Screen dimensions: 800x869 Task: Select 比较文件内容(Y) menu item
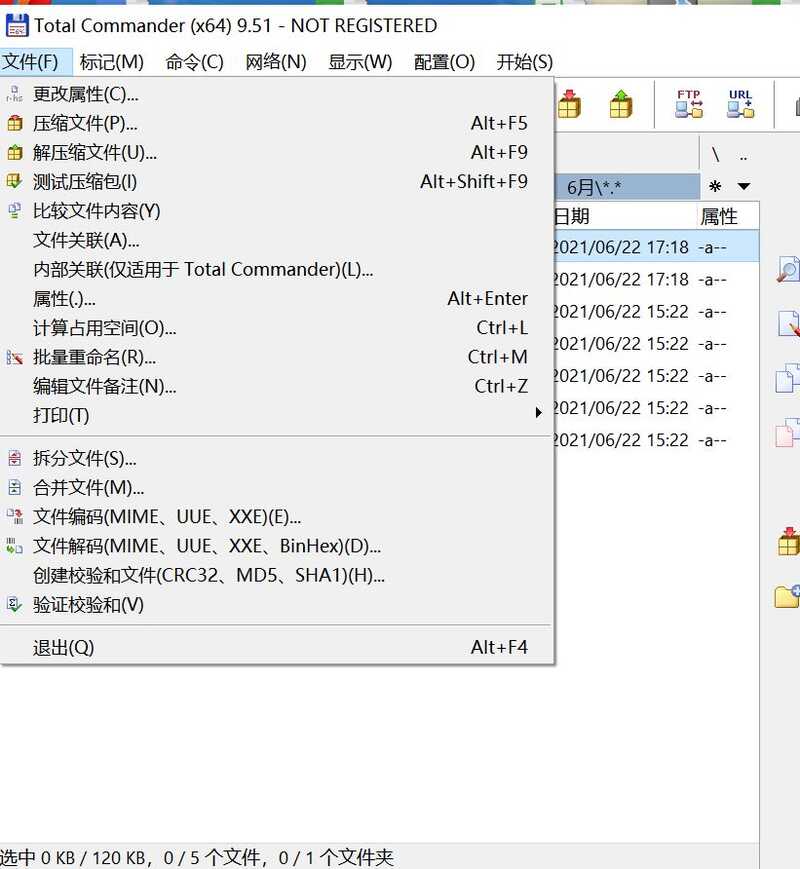pos(276,211)
